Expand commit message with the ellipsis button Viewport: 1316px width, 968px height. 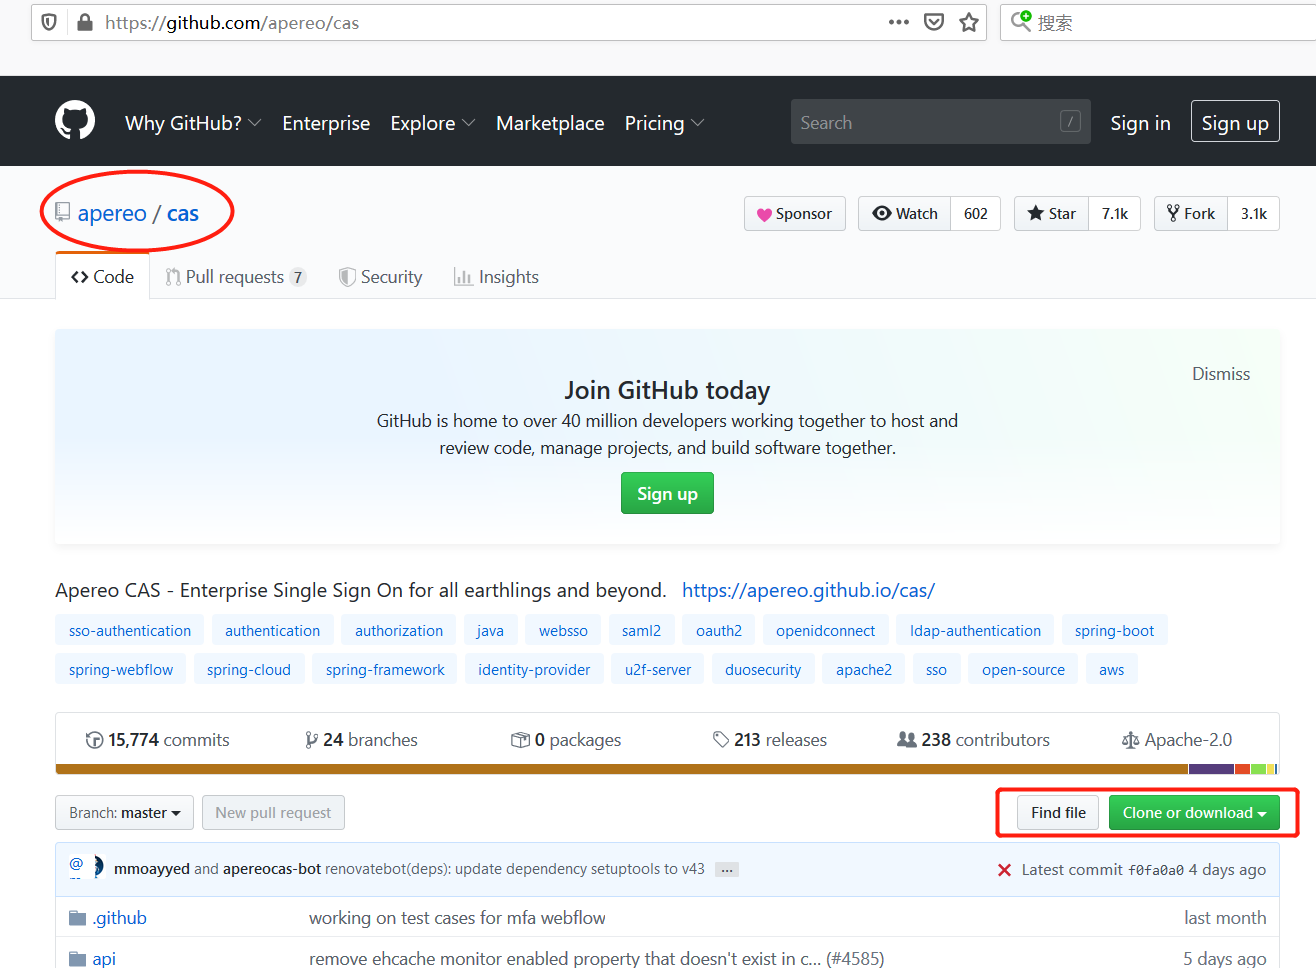(727, 870)
